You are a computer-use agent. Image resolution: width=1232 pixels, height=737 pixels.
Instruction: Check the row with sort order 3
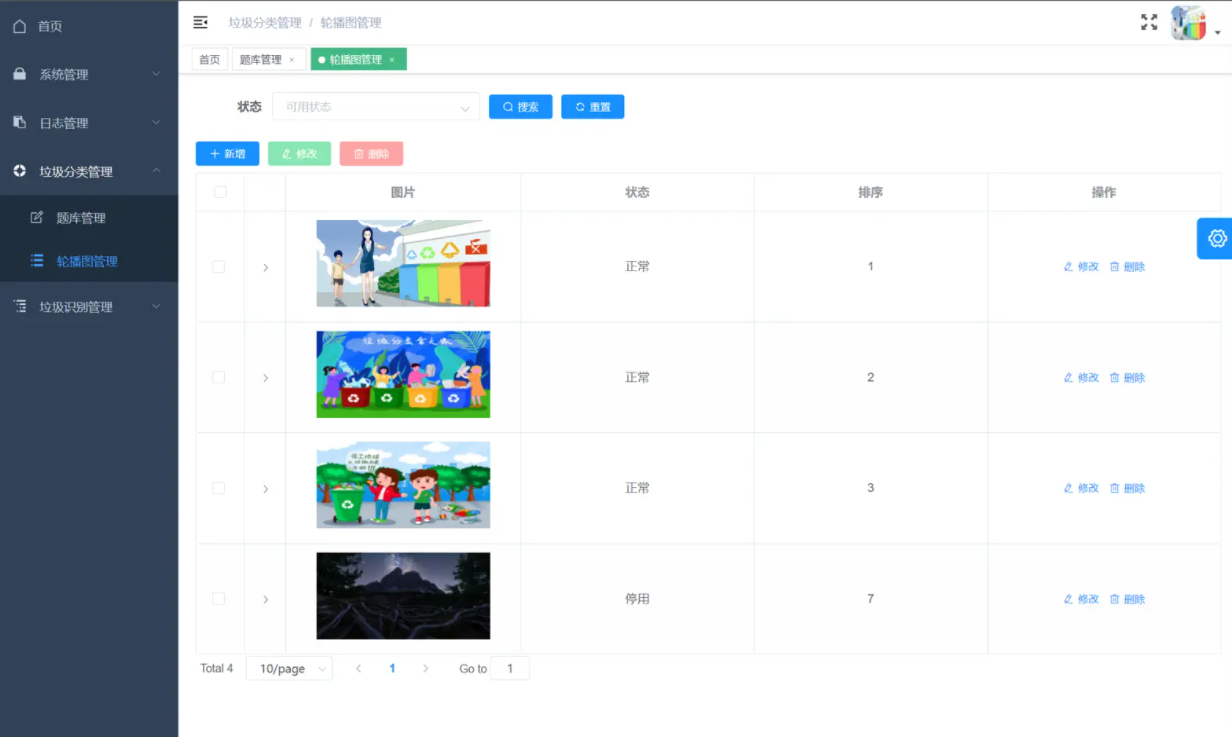(219, 488)
